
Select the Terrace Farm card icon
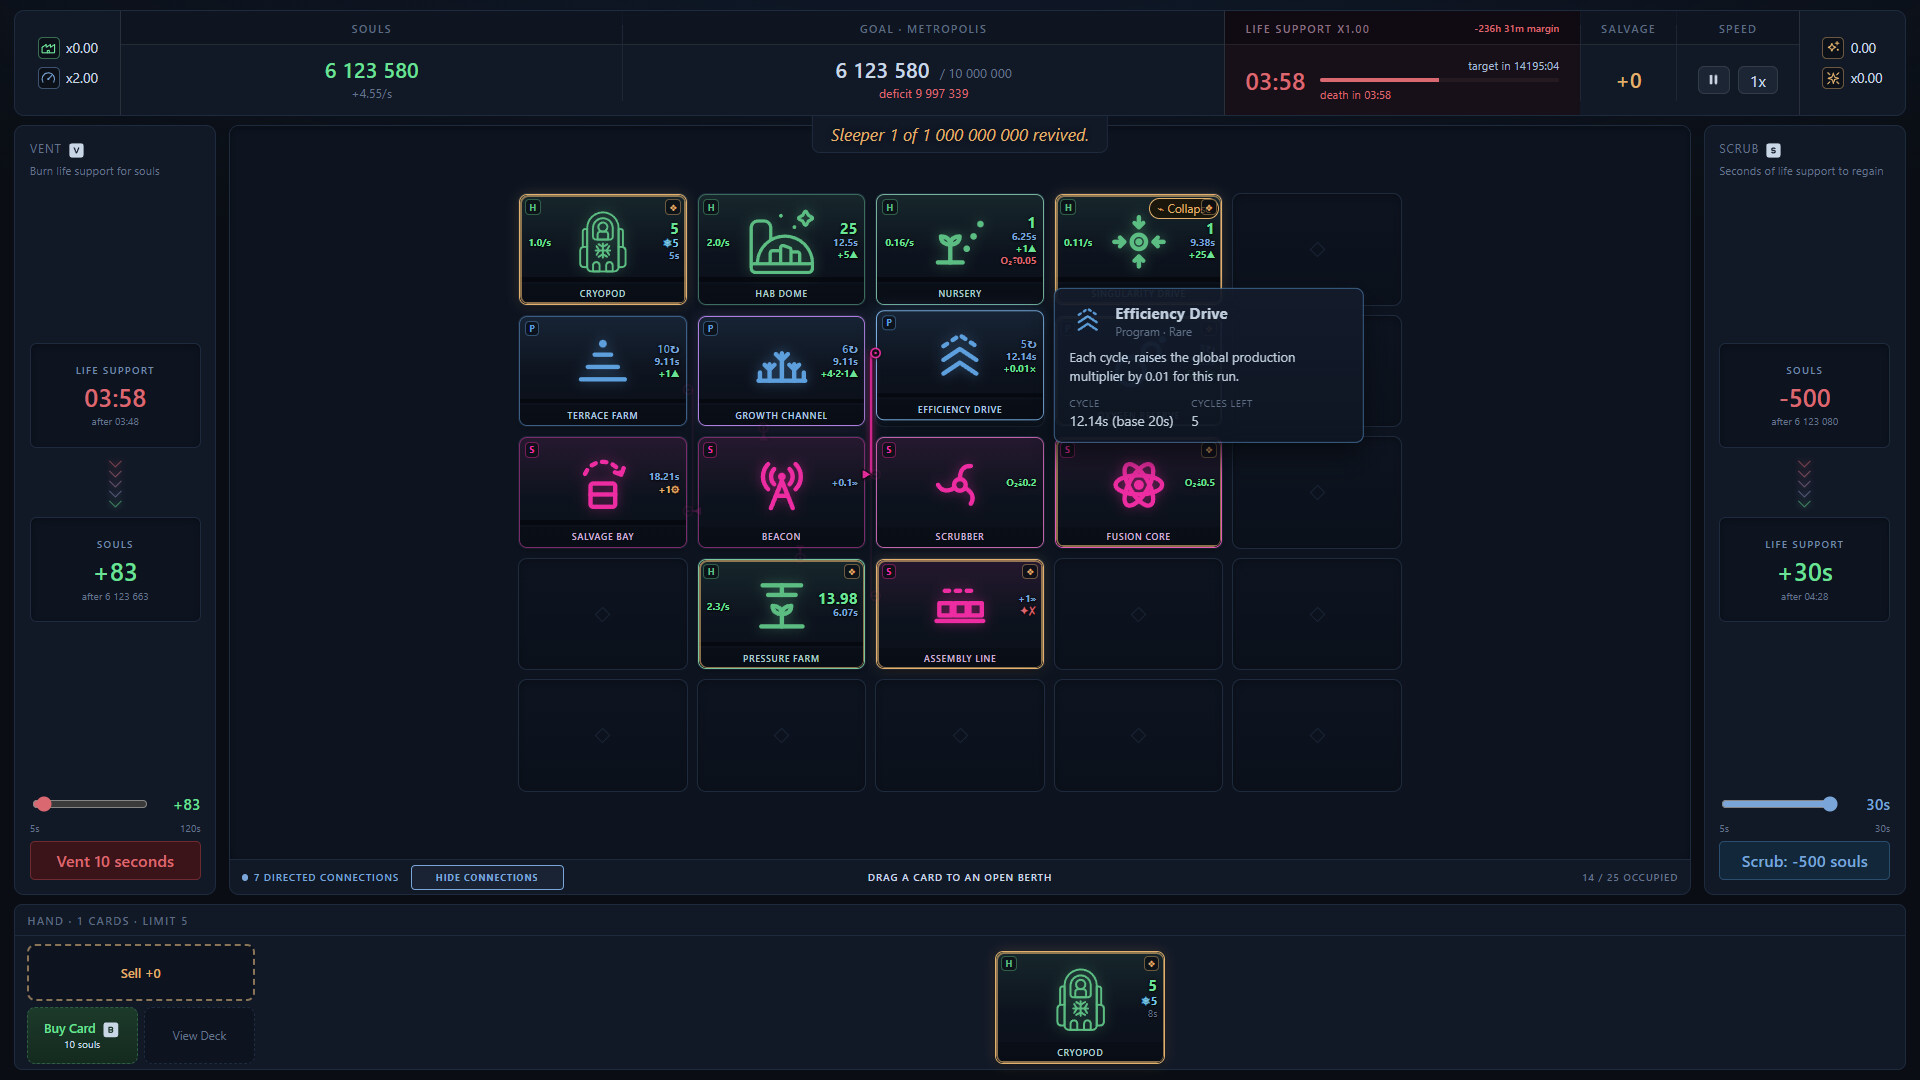[602, 362]
